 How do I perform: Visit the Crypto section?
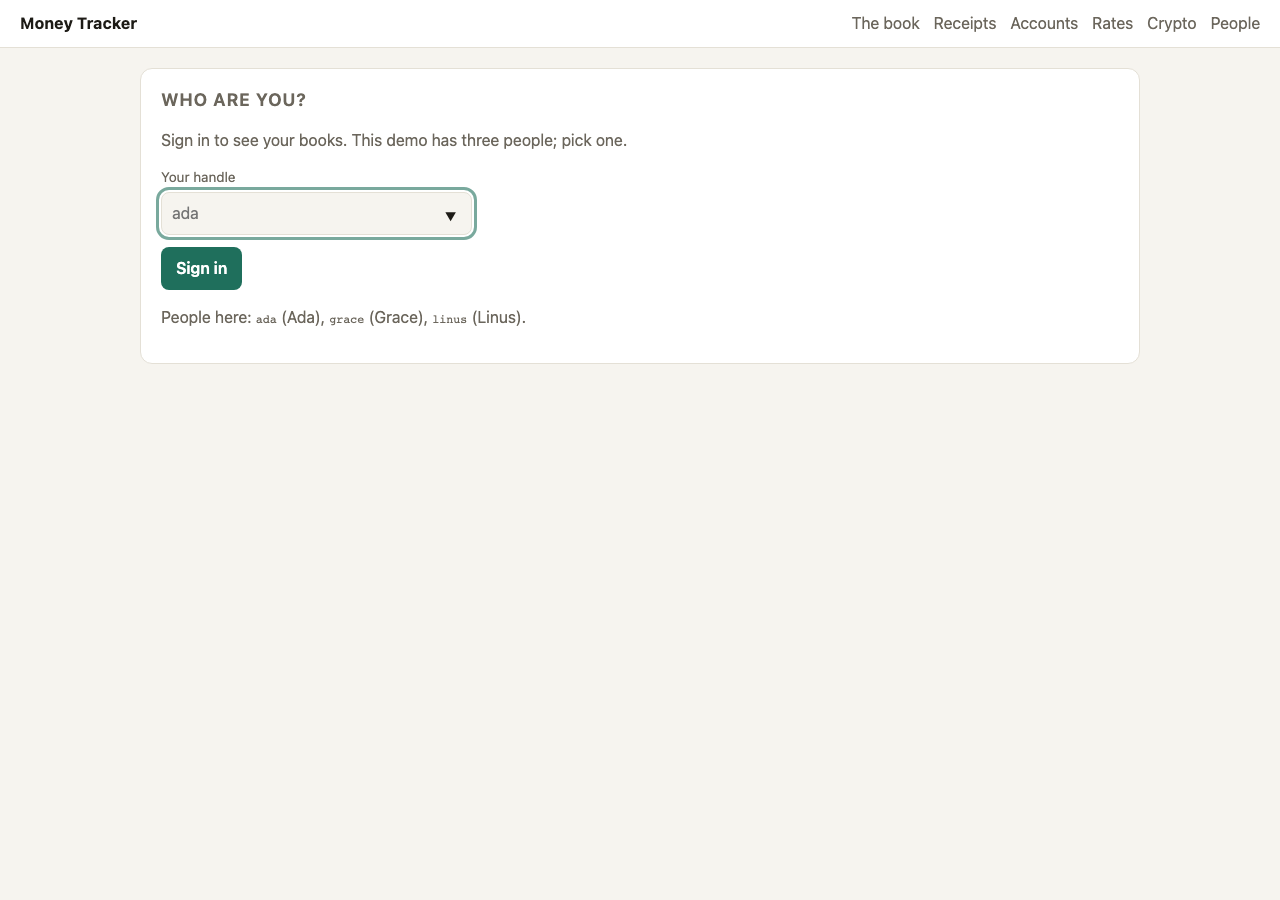point(1171,23)
